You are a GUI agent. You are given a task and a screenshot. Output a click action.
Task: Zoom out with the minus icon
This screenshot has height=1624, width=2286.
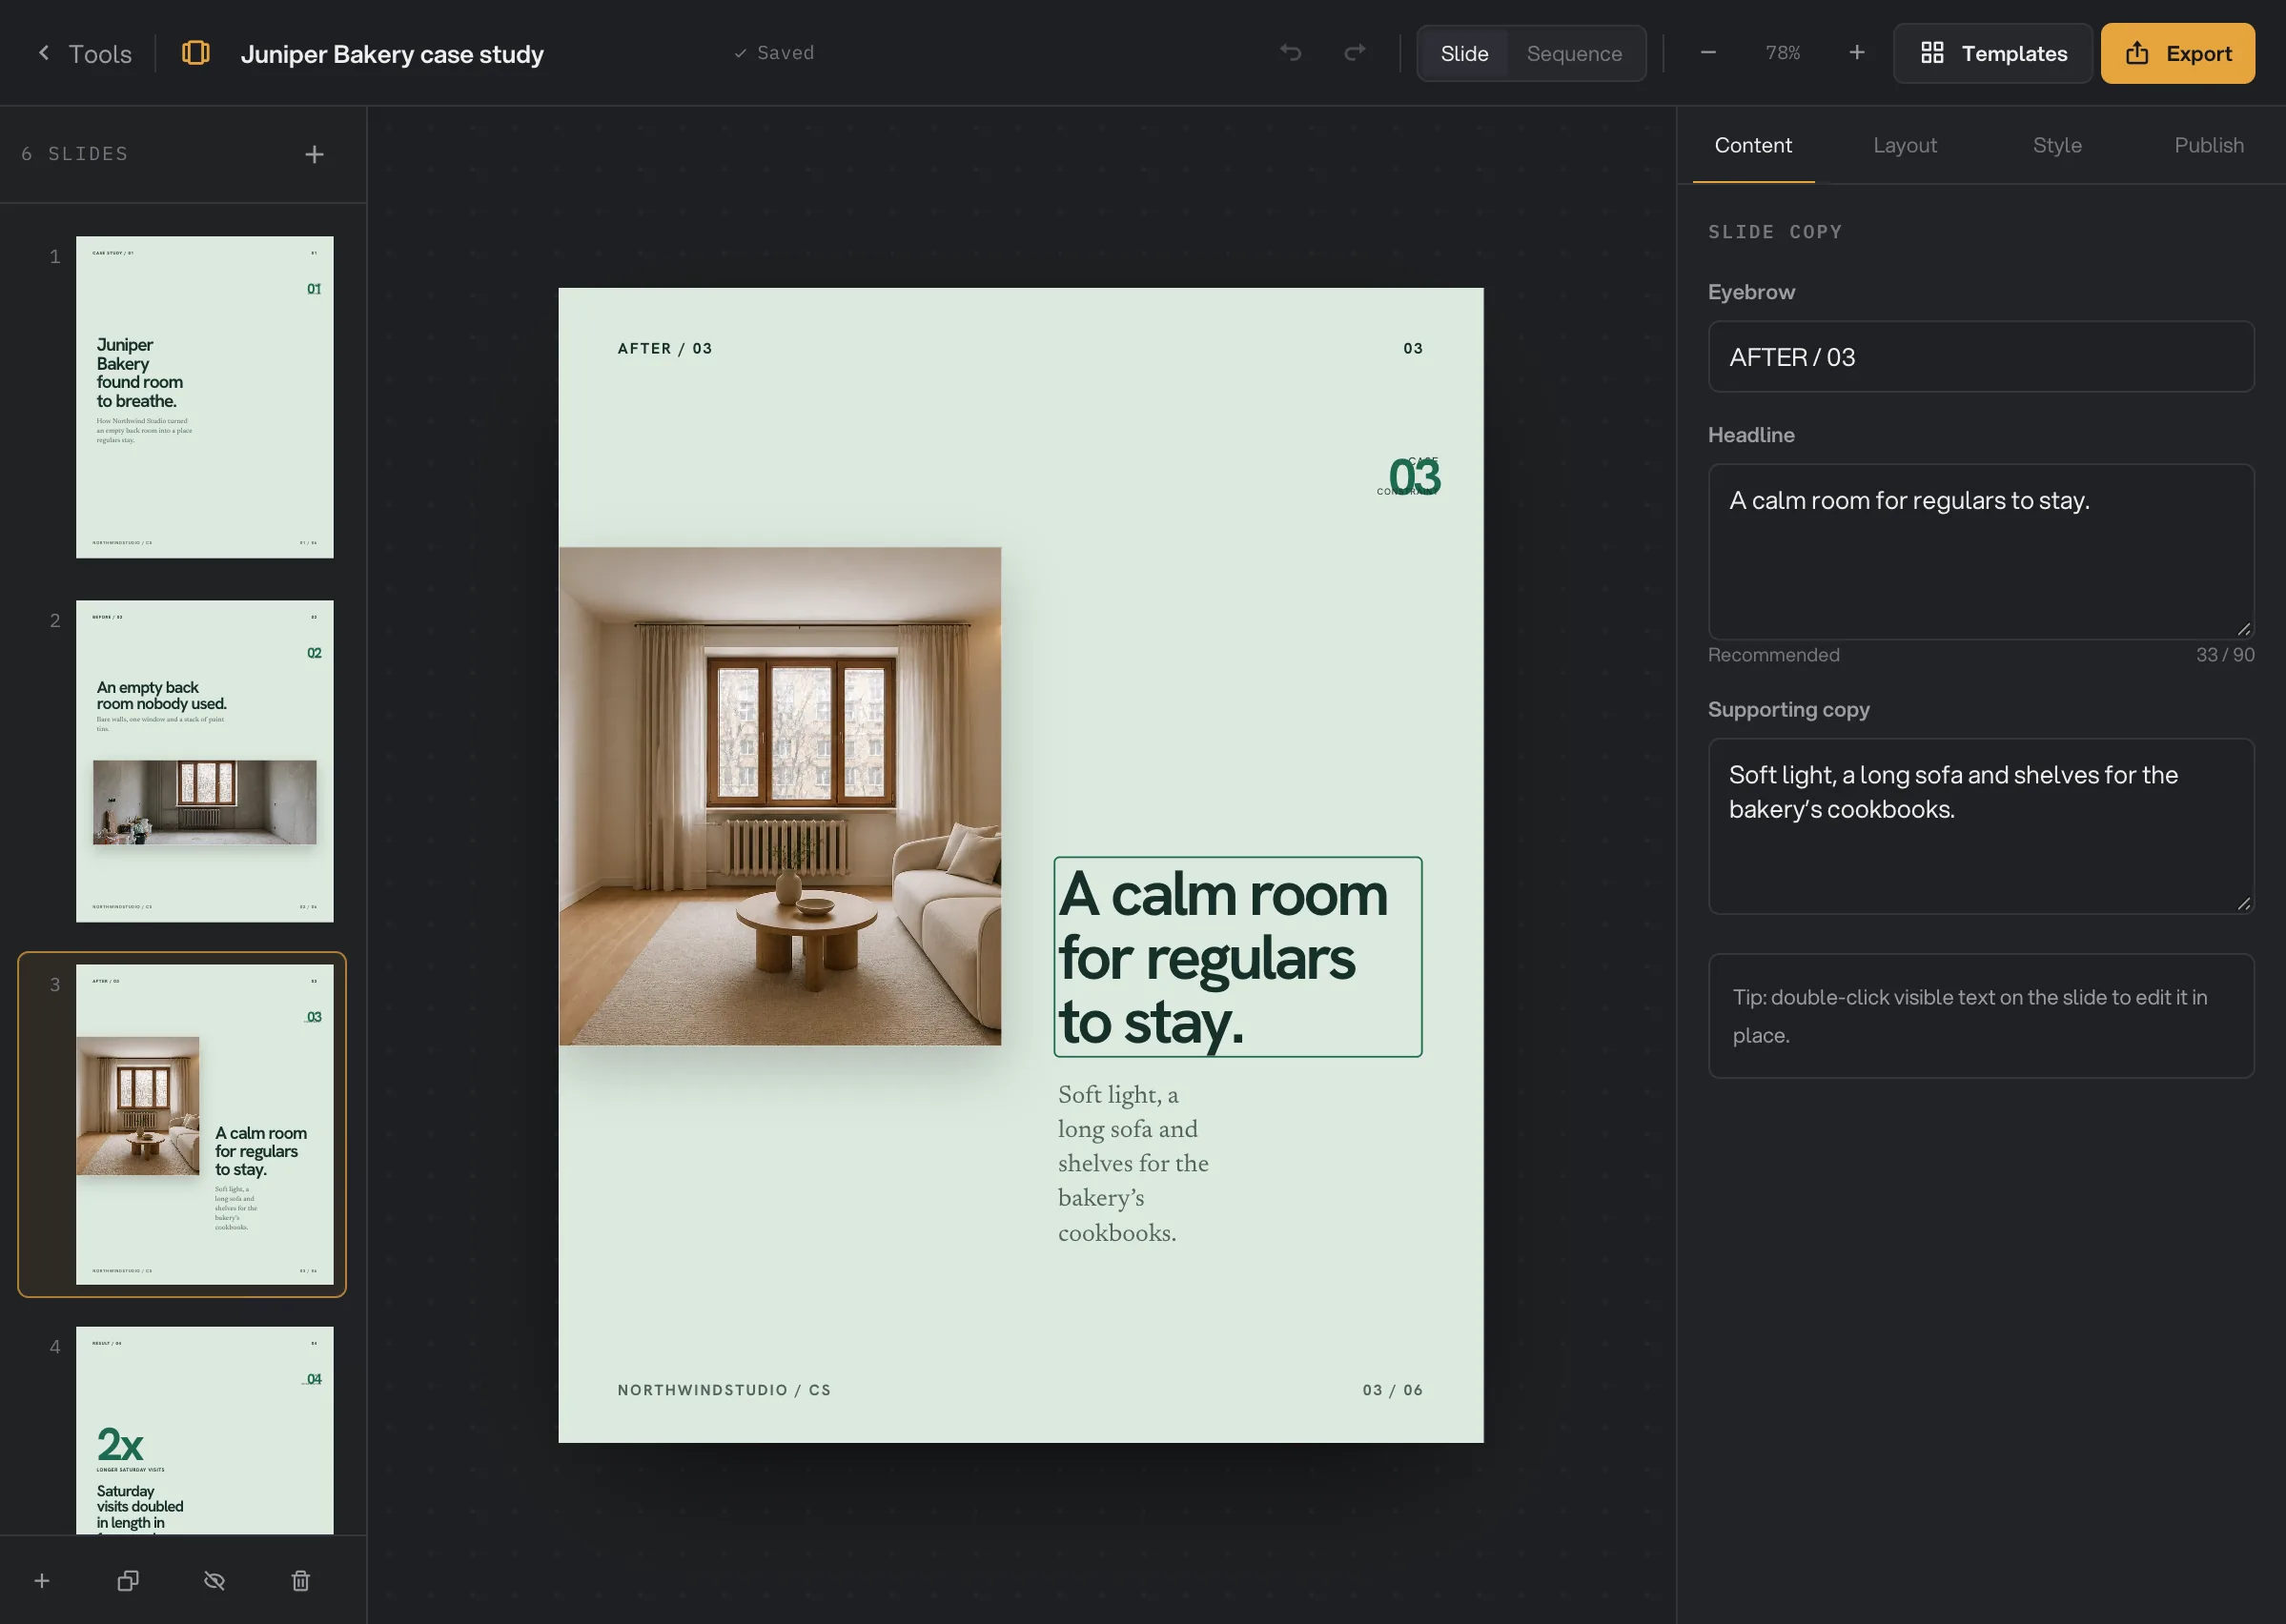pyautogui.click(x=1708, y=52)
